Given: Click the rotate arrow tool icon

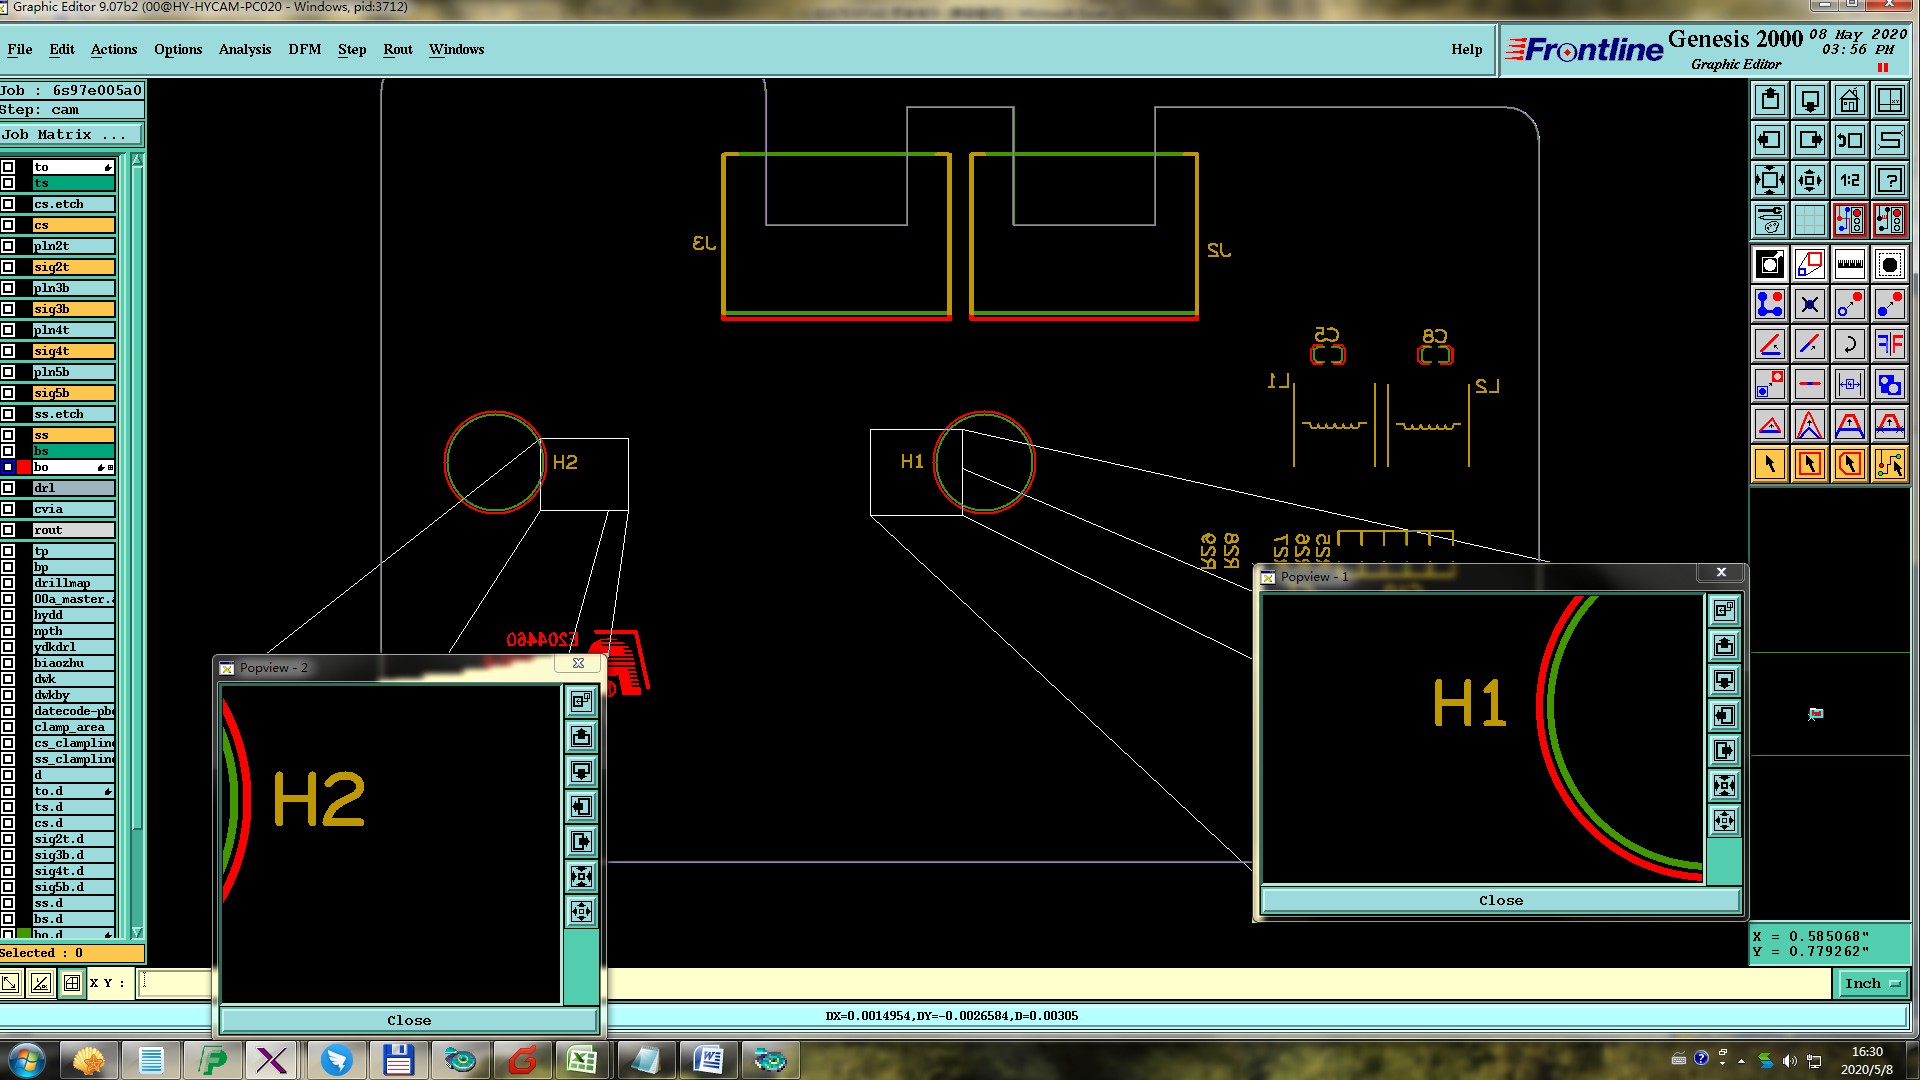Looking at the screenshot, I should (1849, 345).
